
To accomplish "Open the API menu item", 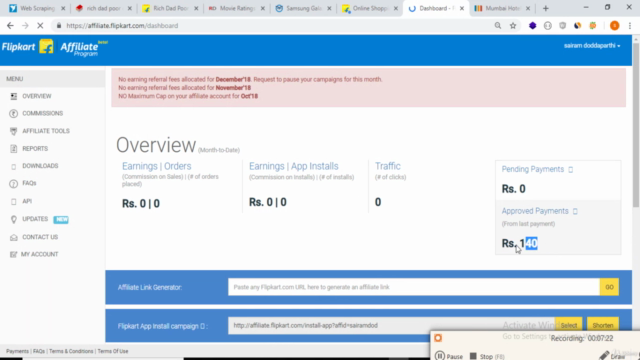I will (x=27, y=201).
